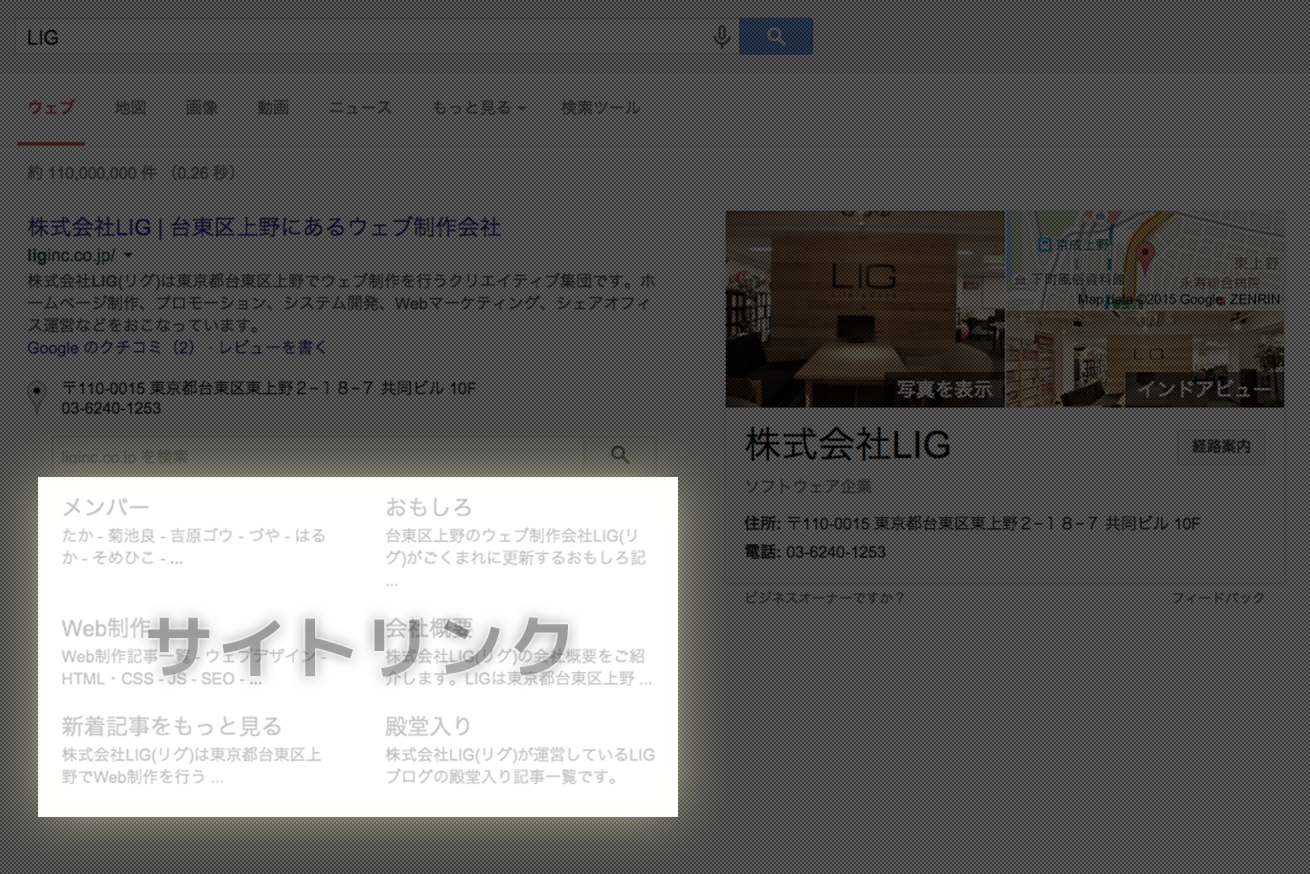Viewport: 1310px width, 874px height.
Task: Click the site search magnifier button
Action: pos(620,455)
